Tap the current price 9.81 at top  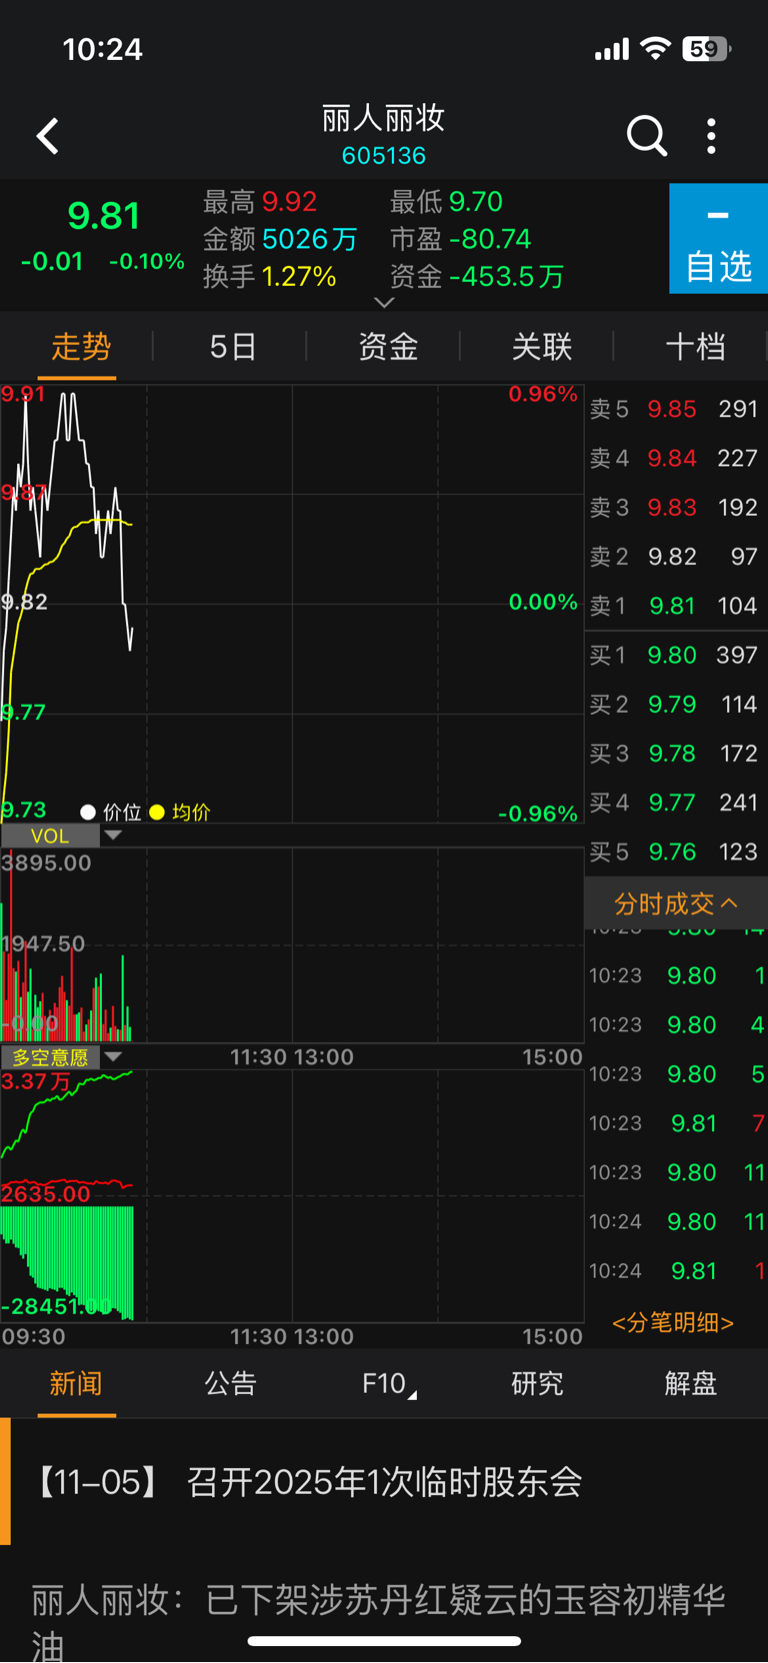point(104,216)
